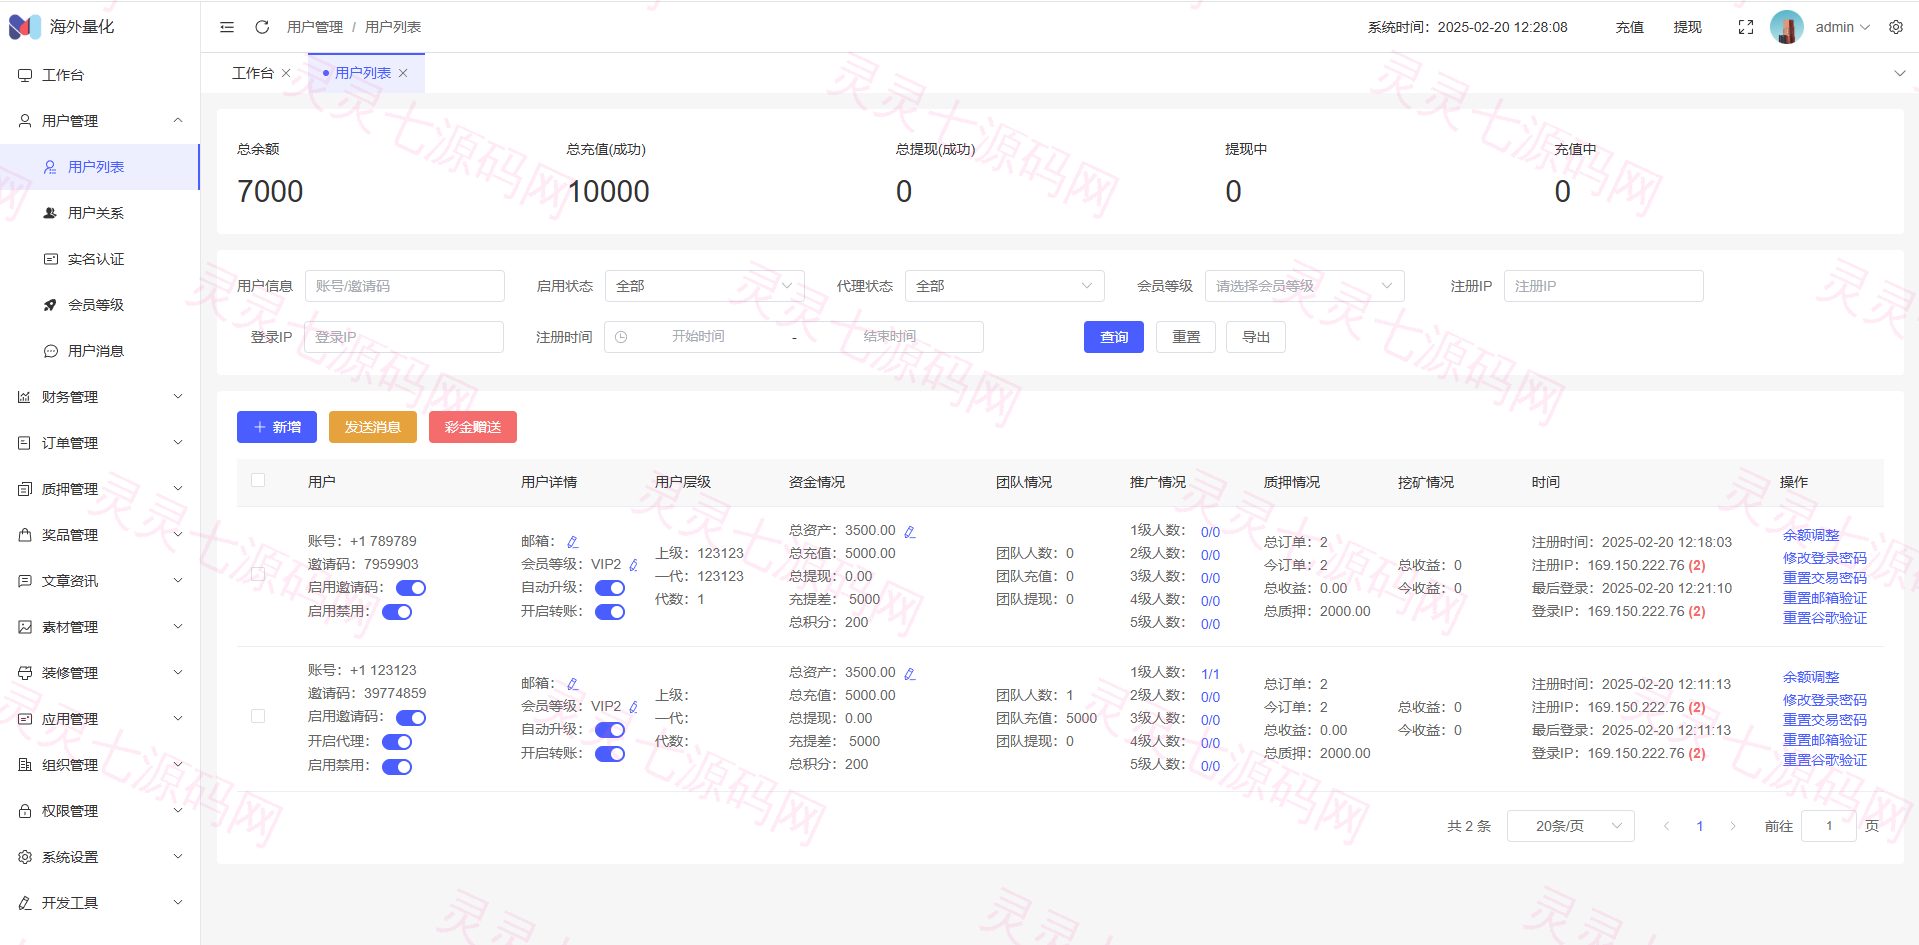Open the 启用状态 dropdown

click(x=705, y=286)
